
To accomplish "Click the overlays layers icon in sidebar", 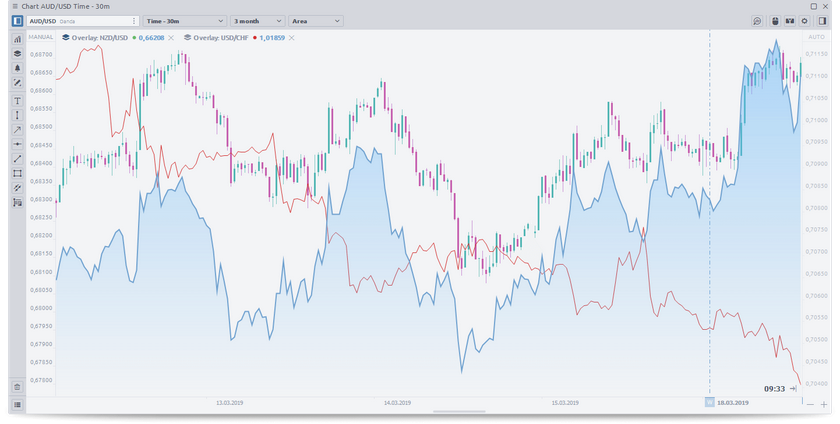I will (17, 54).
